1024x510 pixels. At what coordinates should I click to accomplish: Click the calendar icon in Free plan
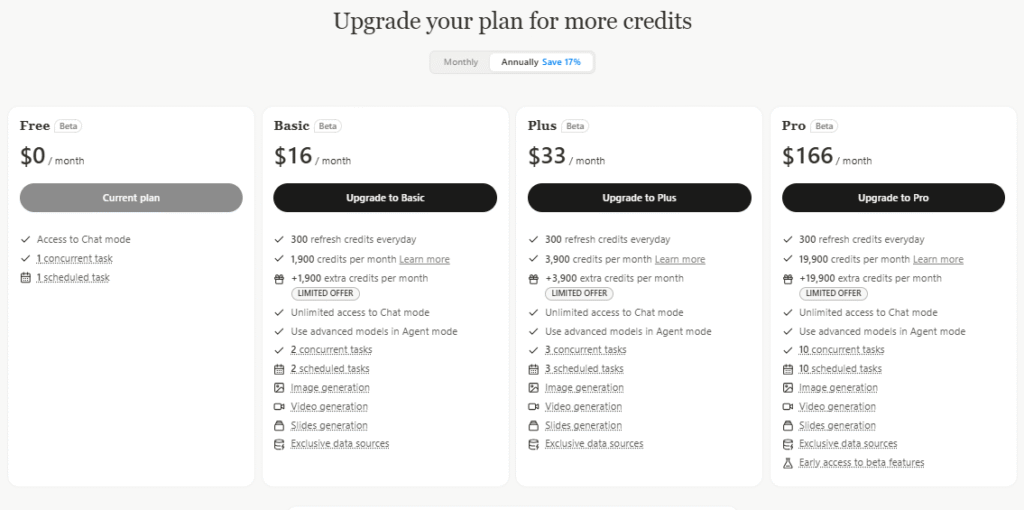click(26, 277)
